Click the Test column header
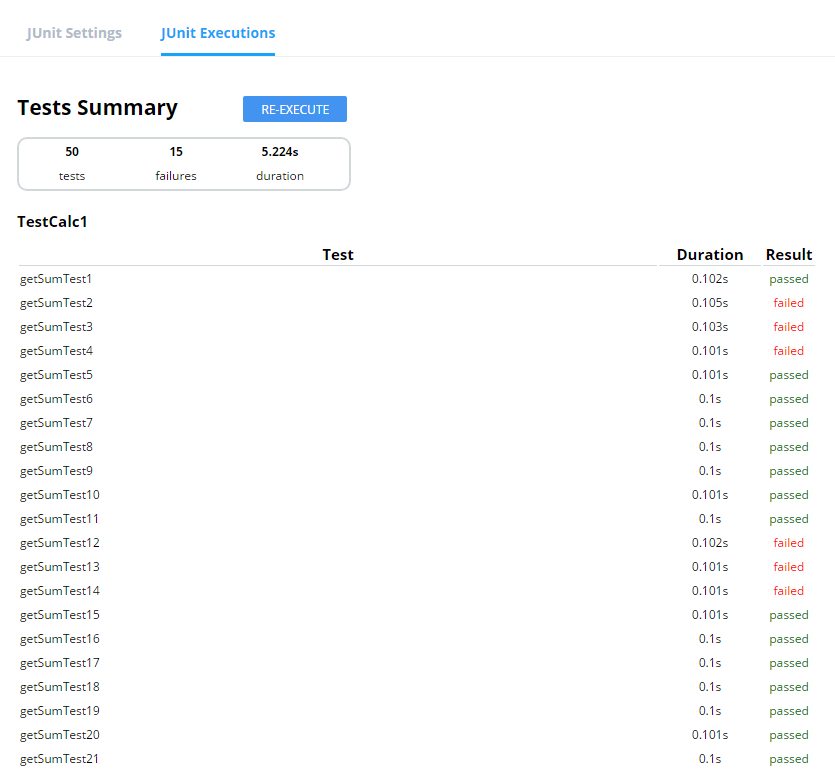 tap(338, 255)
